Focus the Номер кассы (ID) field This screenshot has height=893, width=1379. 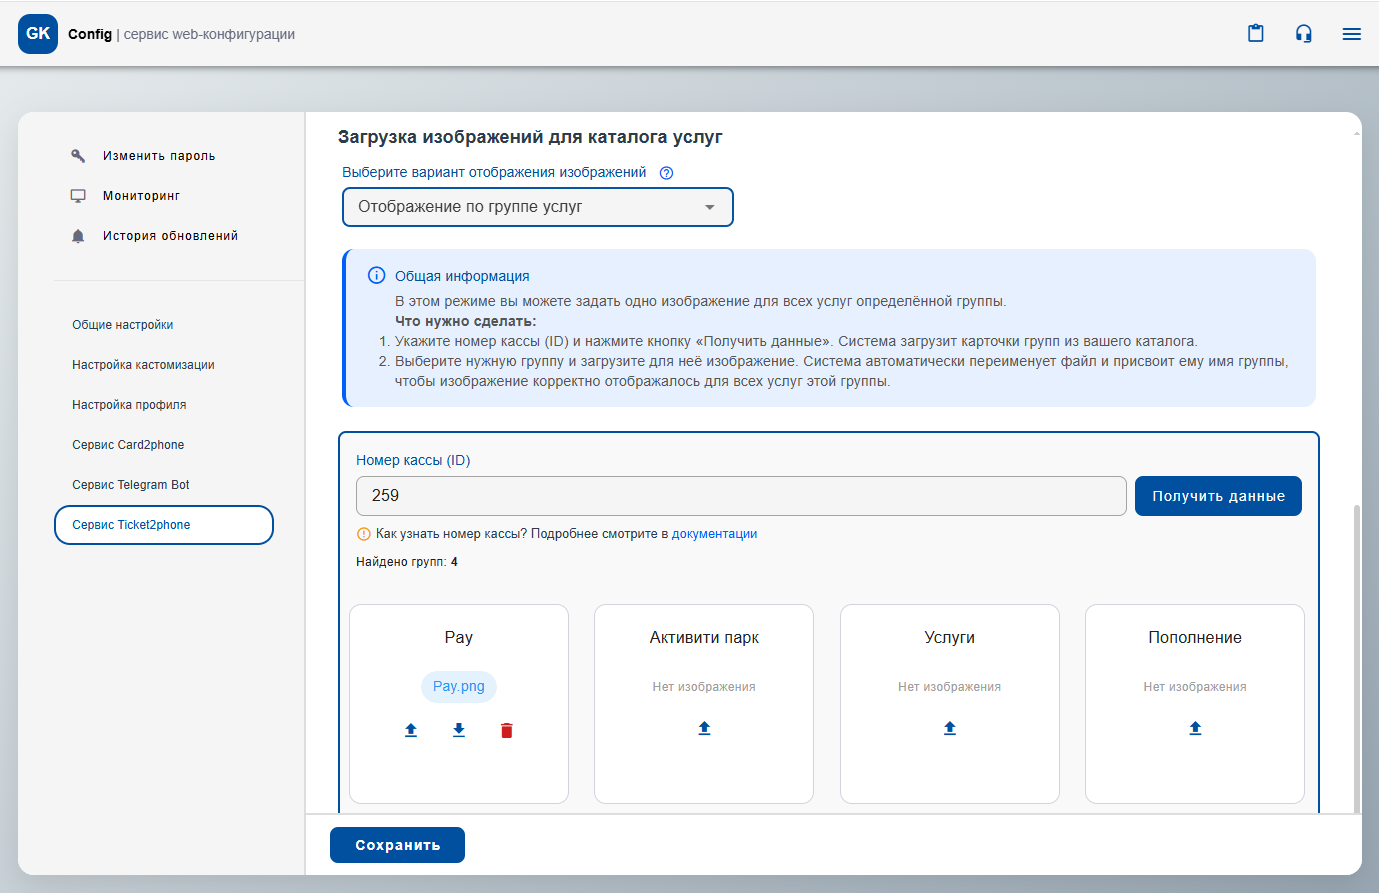[740, 496]
